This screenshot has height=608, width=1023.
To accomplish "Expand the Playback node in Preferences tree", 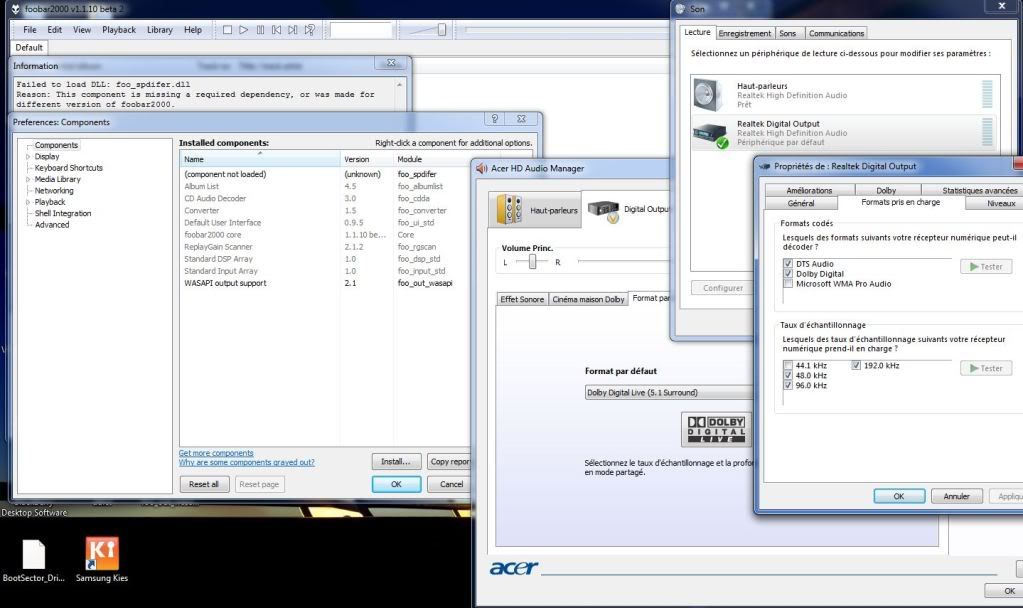I will click(27, 202).
